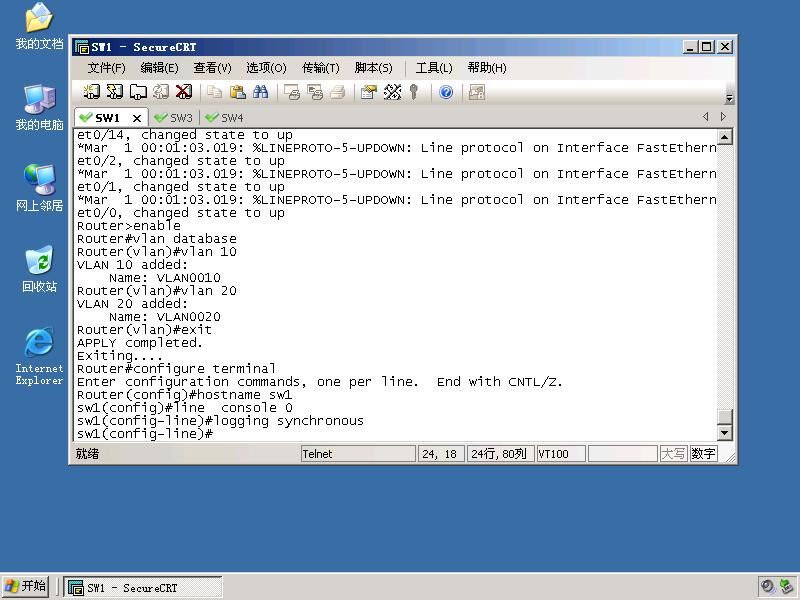
Task: Click the 数字 num lock indicator
Action: pos(703,454)
